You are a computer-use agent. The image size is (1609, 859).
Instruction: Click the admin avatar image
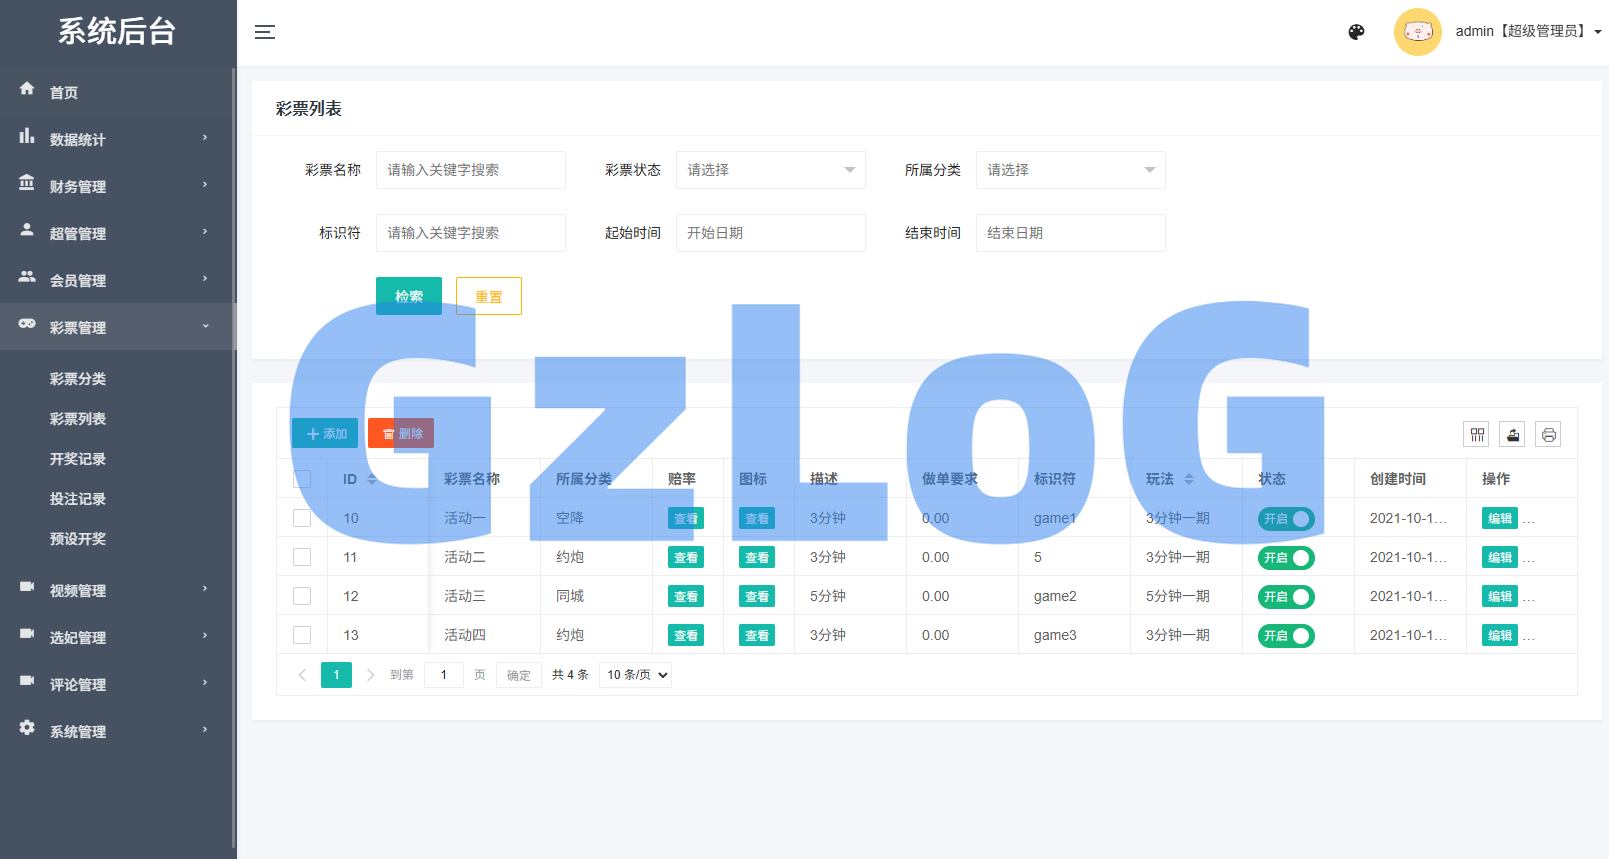click(x=1417, y=32)
